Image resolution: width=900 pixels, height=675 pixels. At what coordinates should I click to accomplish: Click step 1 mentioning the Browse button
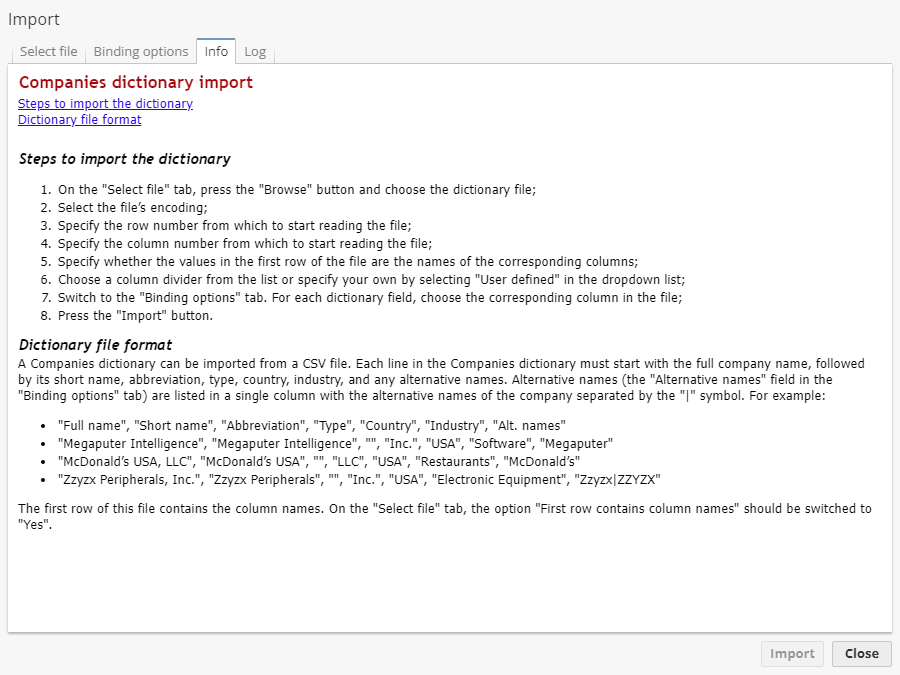click(295, 188)
